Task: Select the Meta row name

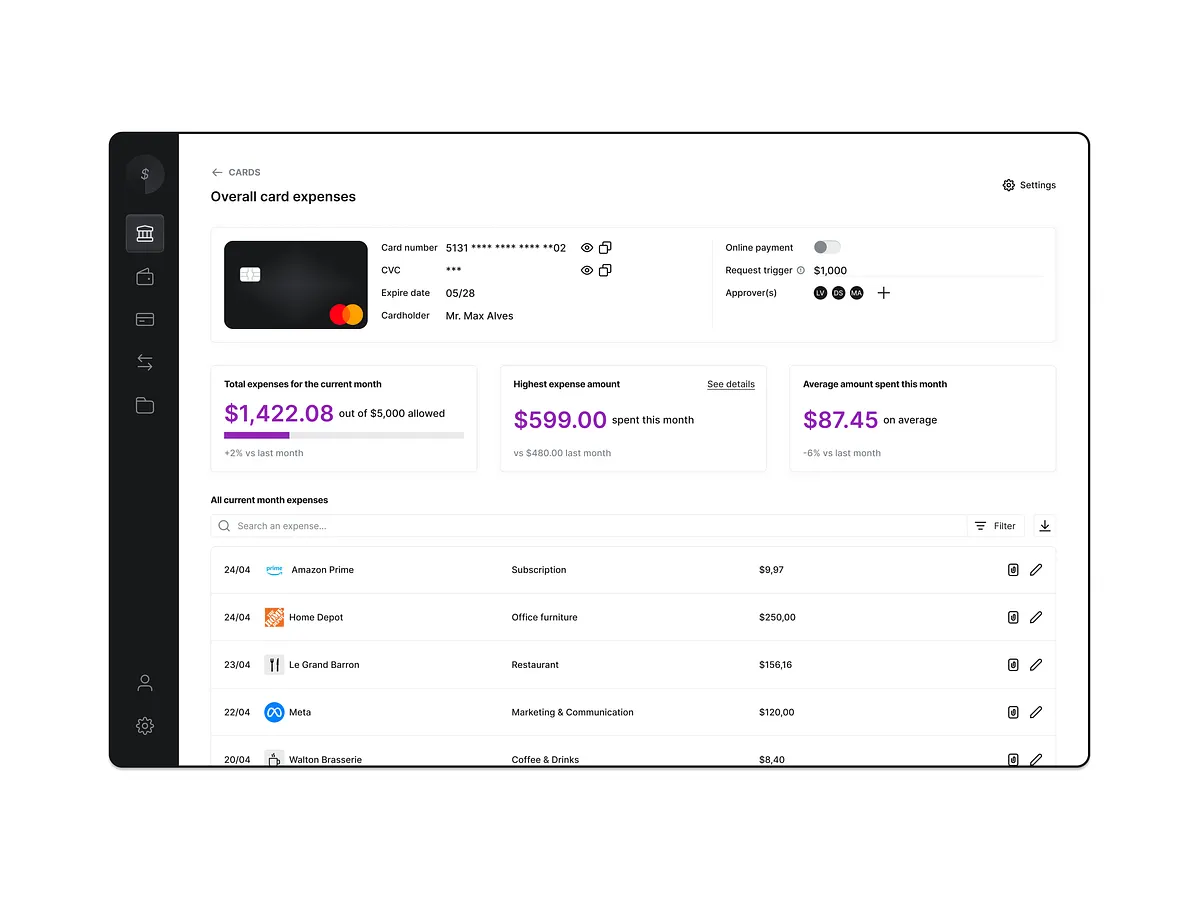Action: click(x=300, y=712)
